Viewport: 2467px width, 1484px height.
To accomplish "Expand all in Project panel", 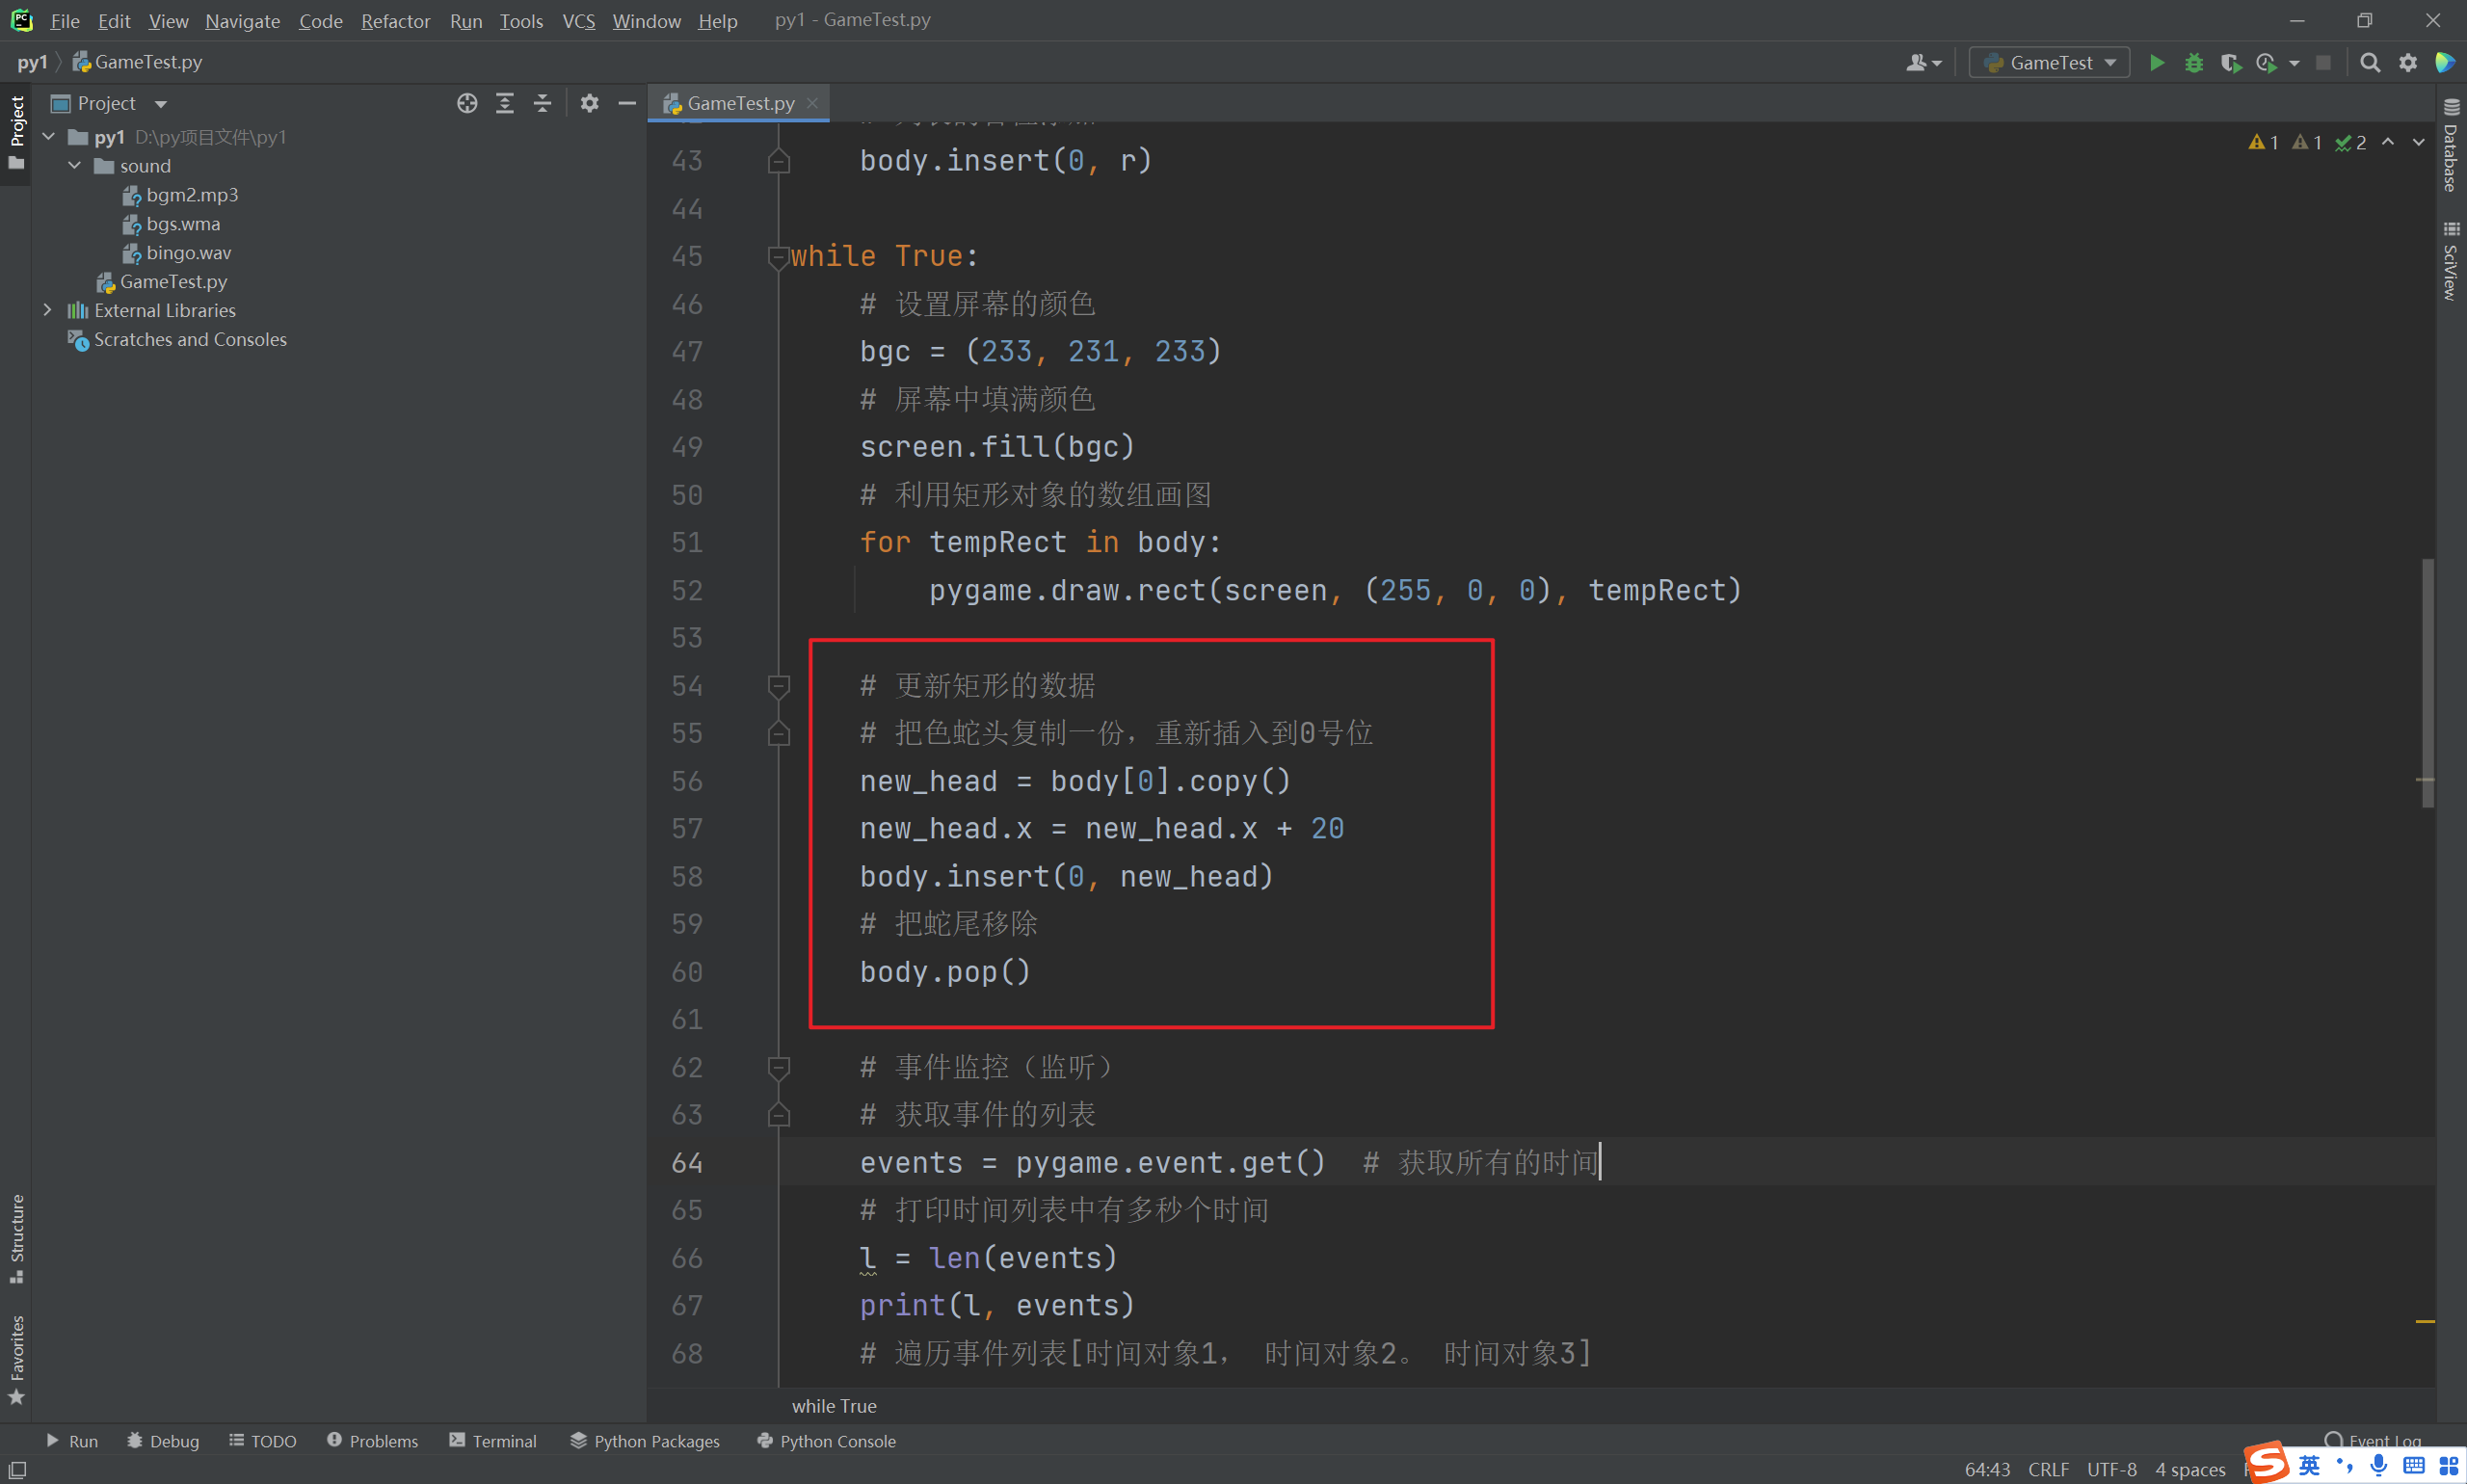I will tap(505, 103).
